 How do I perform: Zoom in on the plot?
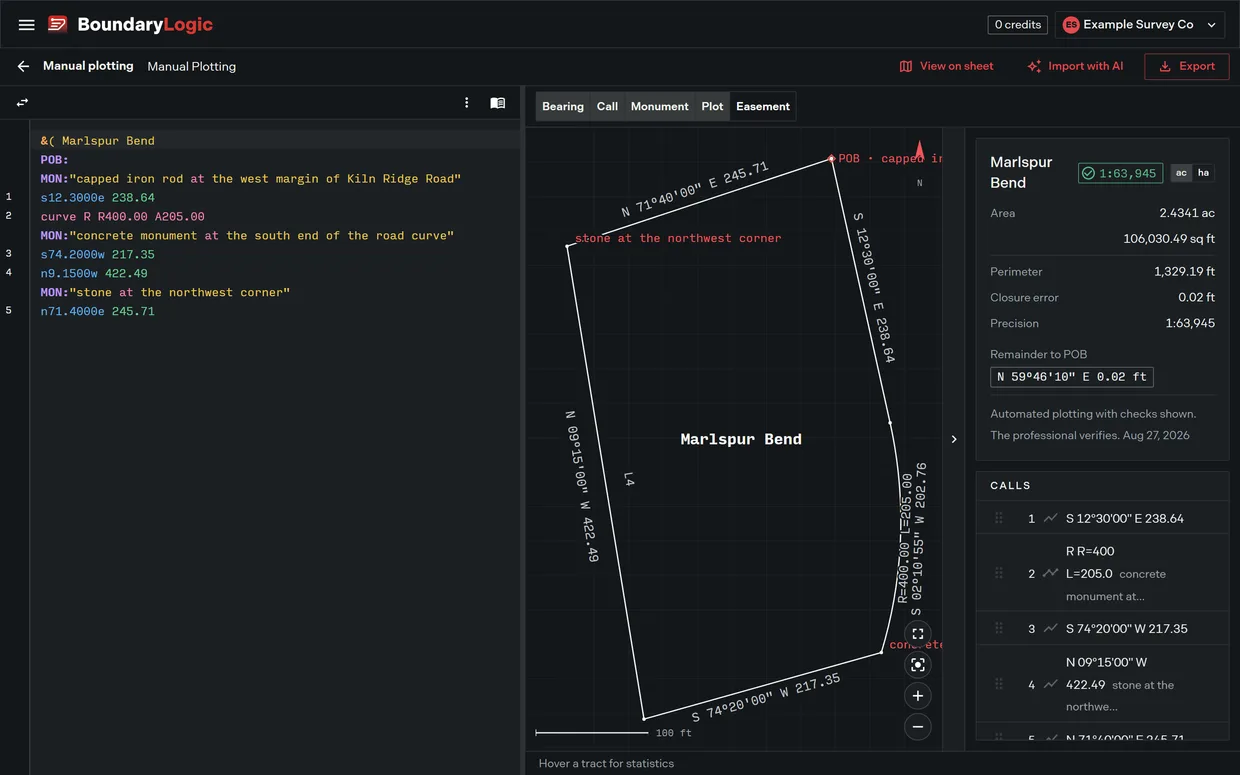(x=918, y=696)
